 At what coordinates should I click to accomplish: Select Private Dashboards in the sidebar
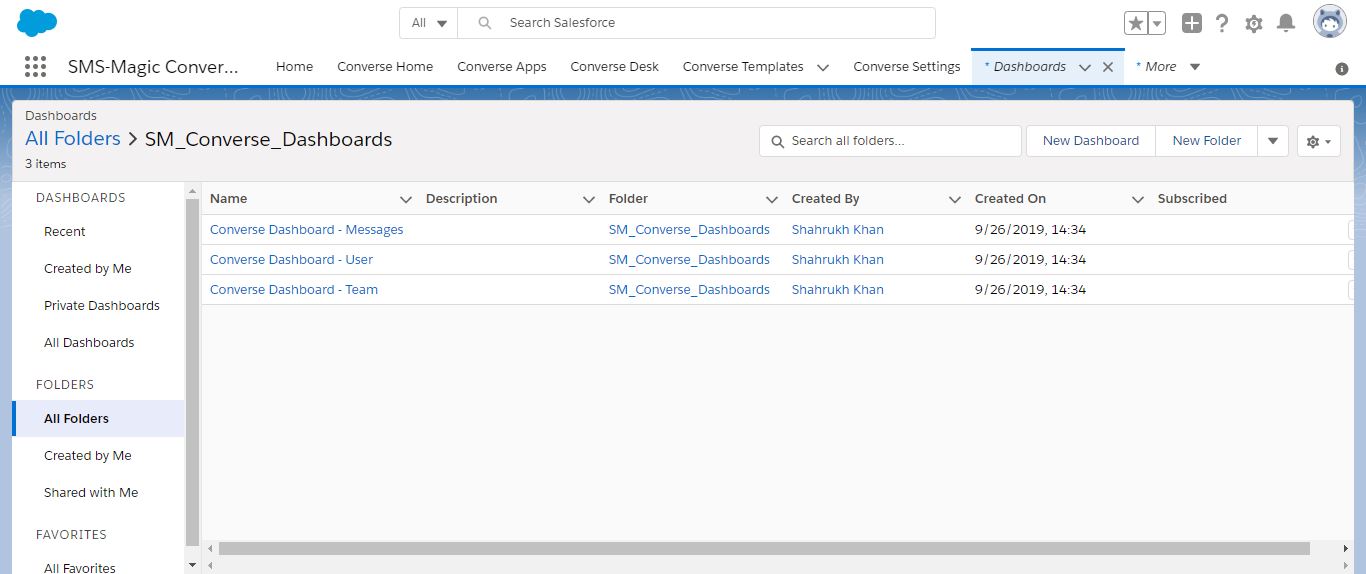click(x=101, y=306)
